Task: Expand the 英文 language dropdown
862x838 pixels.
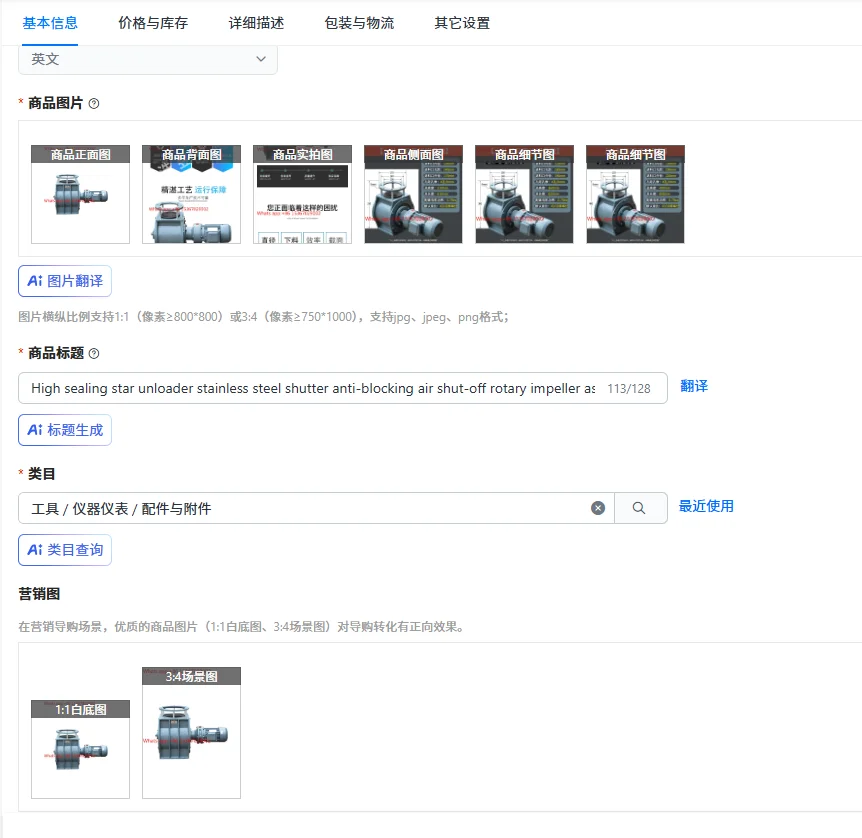Action: click(x=148, y=59)
